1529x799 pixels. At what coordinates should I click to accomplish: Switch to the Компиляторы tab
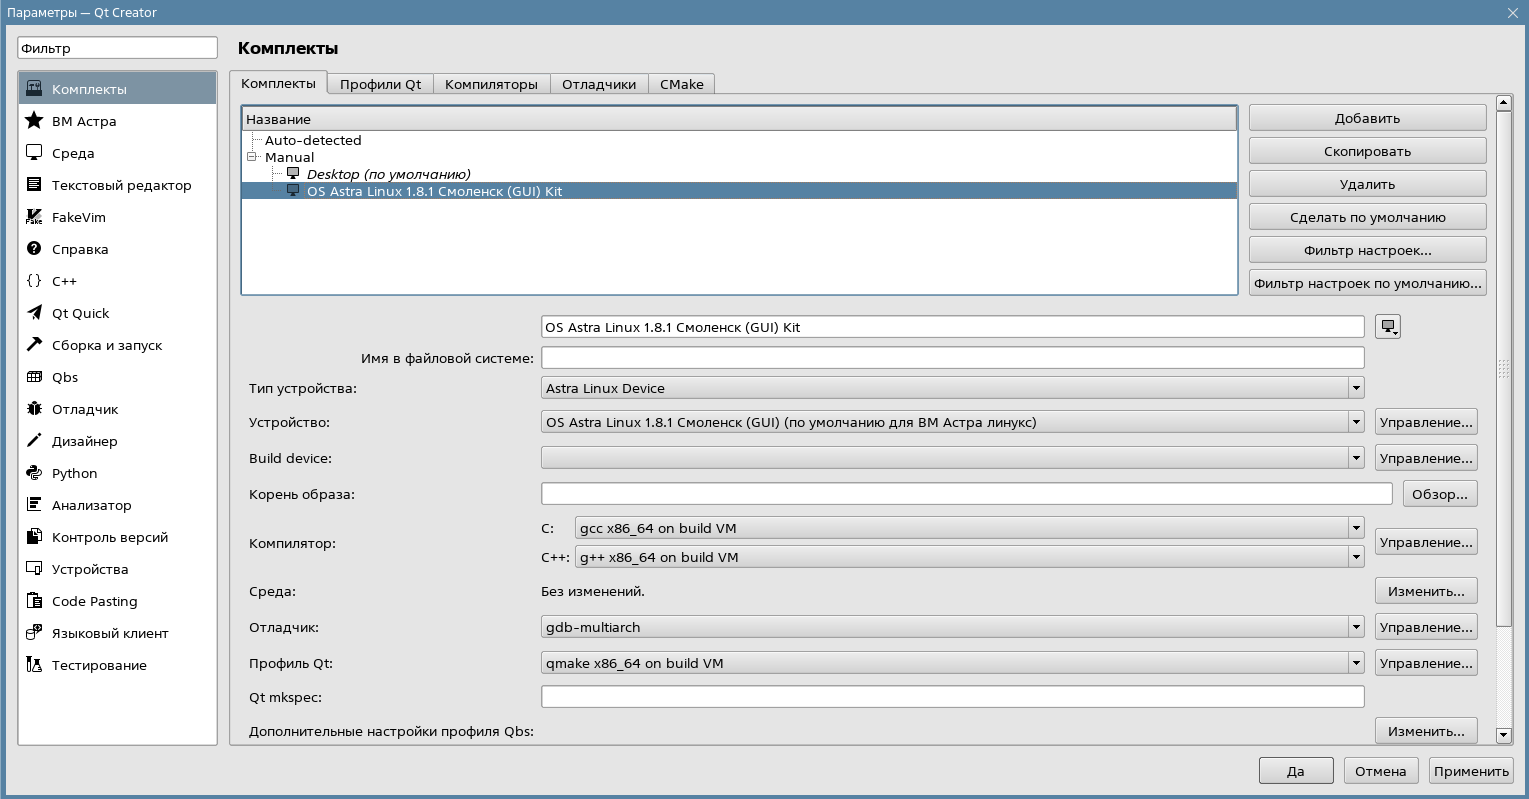click(491, 84)
